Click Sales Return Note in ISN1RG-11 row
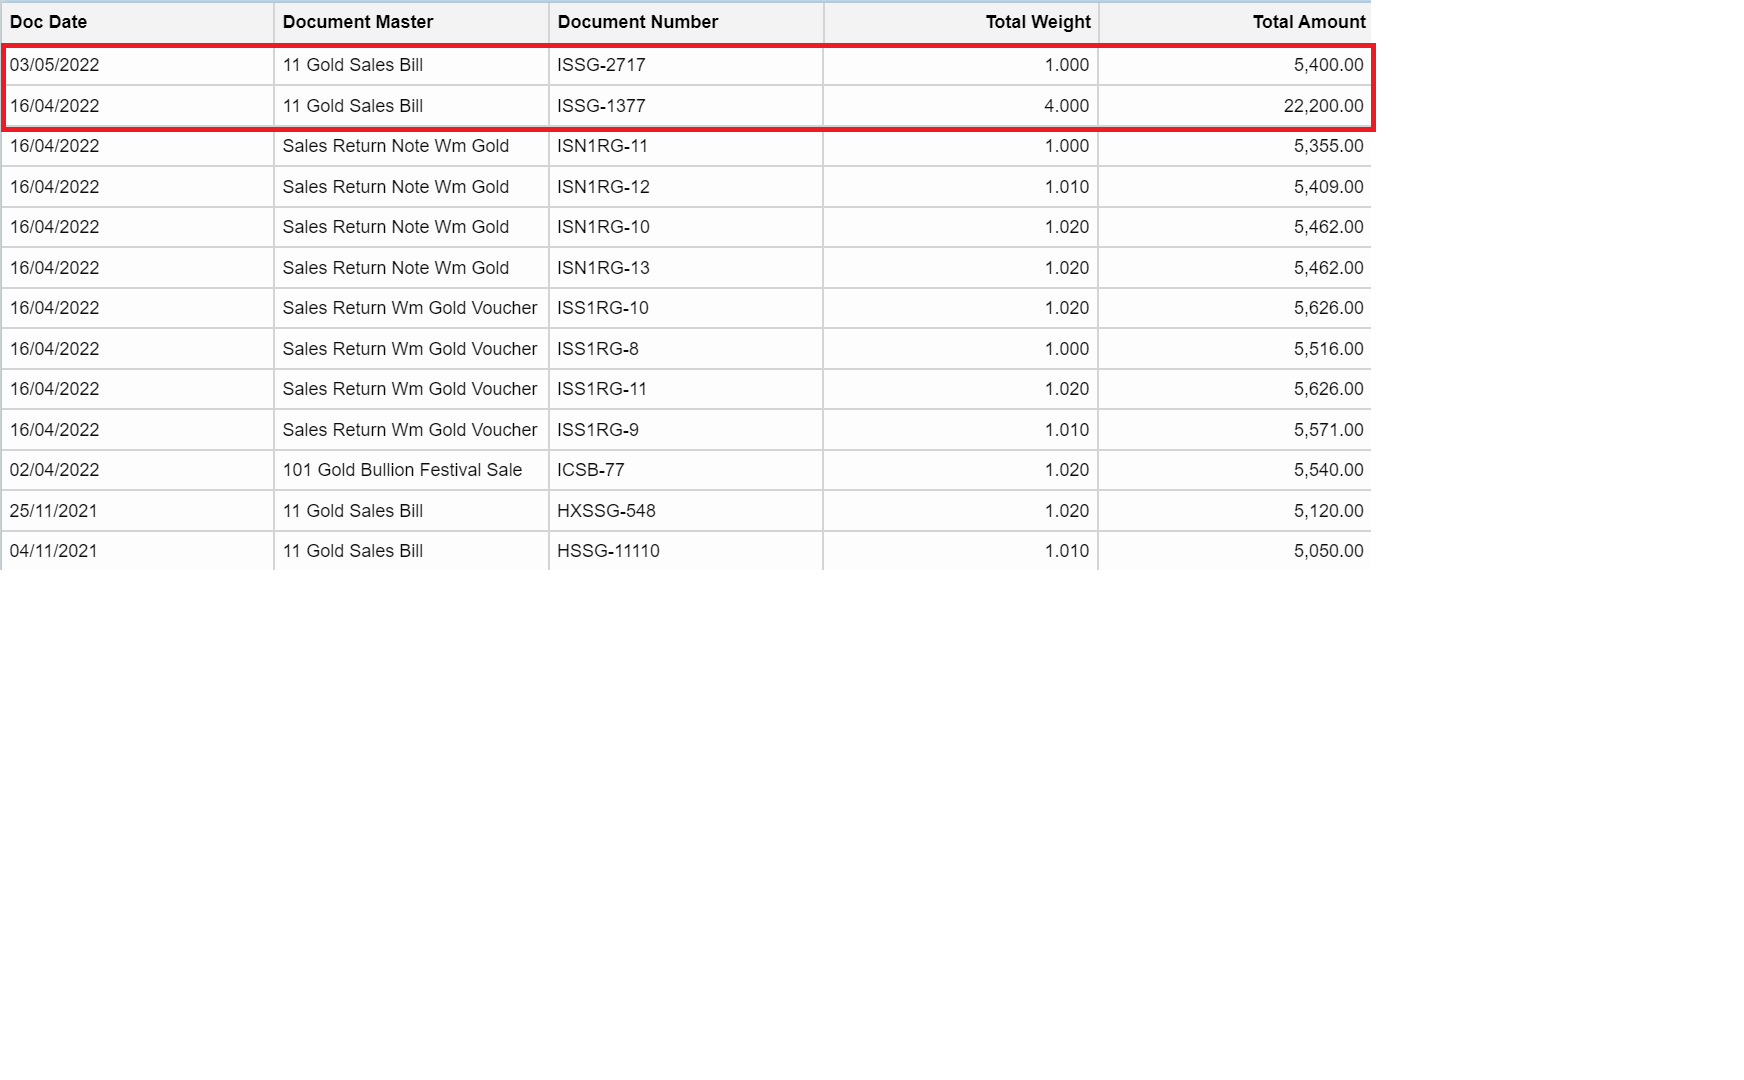Screen dimensions: 1744x1080 [396, 146]
